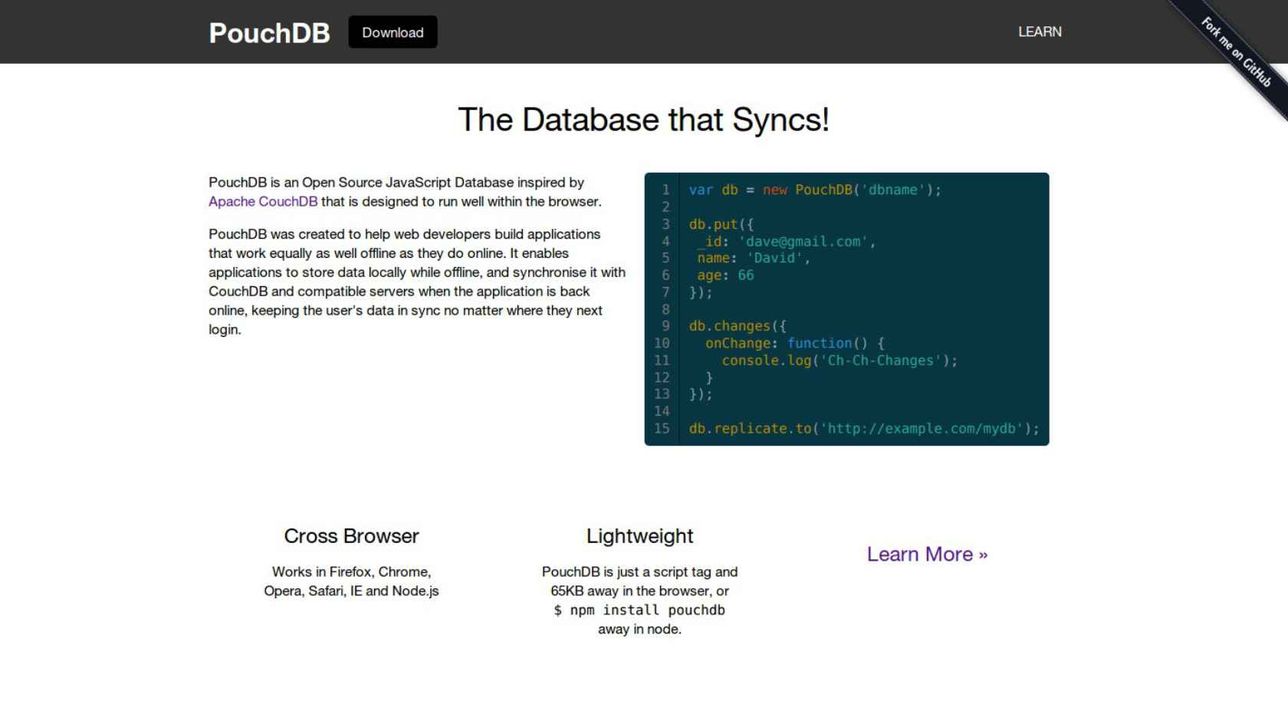
Task: Click code line age: 66
Action: click(x=726, y=275)
